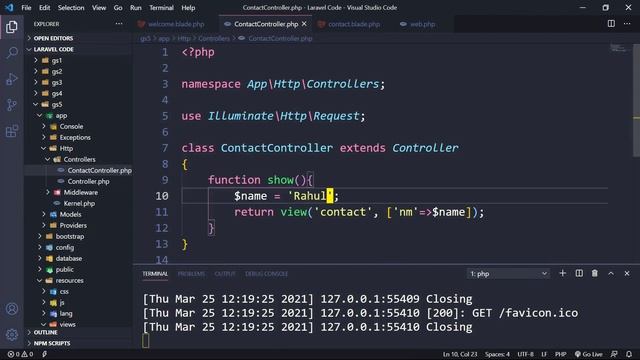Screen dimensions: 640x360
Task: Select ContactController.php in the file tree
Action: click(x=99, y=171)
